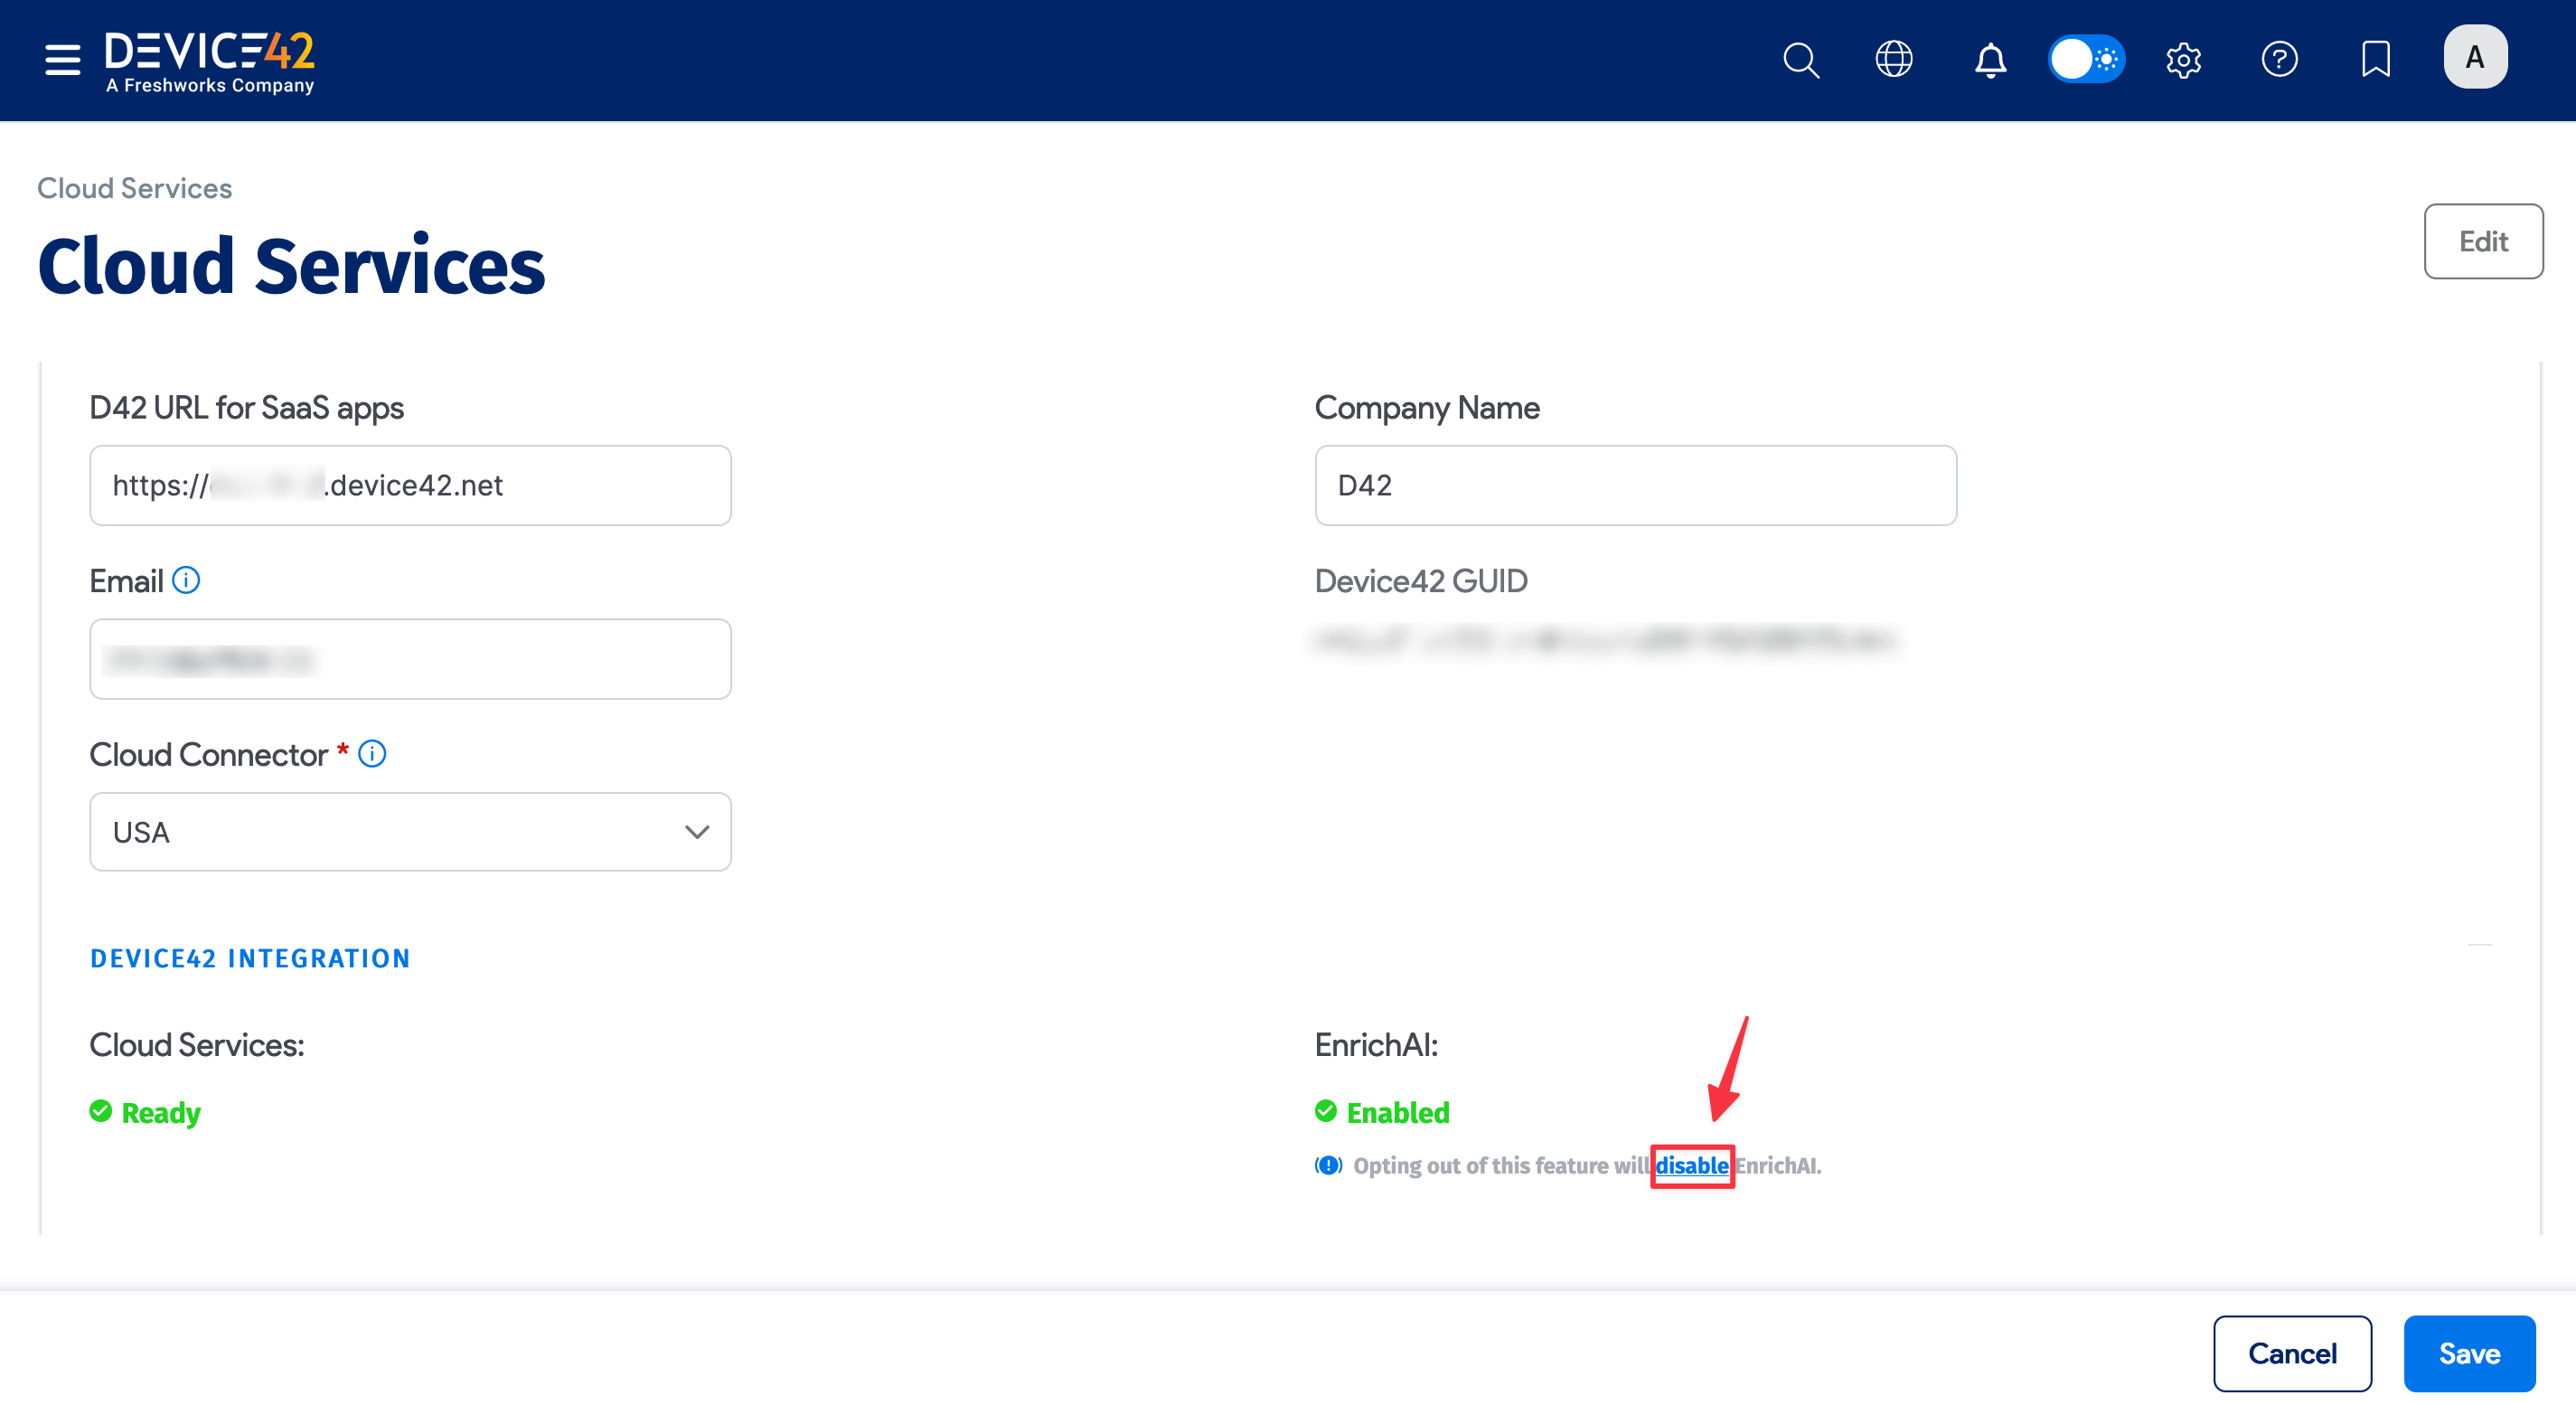Click the Cloud Services breadcrumb
The height and width of the screenshot is (1405, 2576).
(x=134, y=188)
